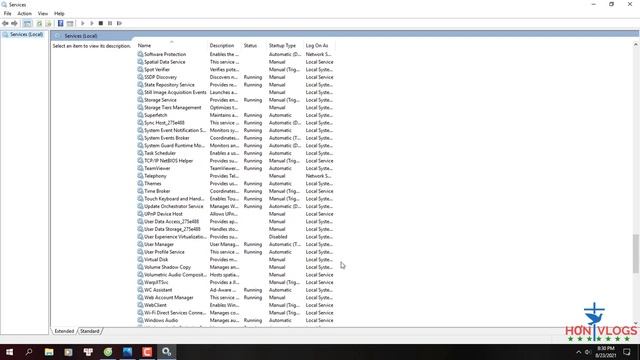Screen dimensions: 640x360
Task: Click the Pause Service icon
Action: (110, 23)
